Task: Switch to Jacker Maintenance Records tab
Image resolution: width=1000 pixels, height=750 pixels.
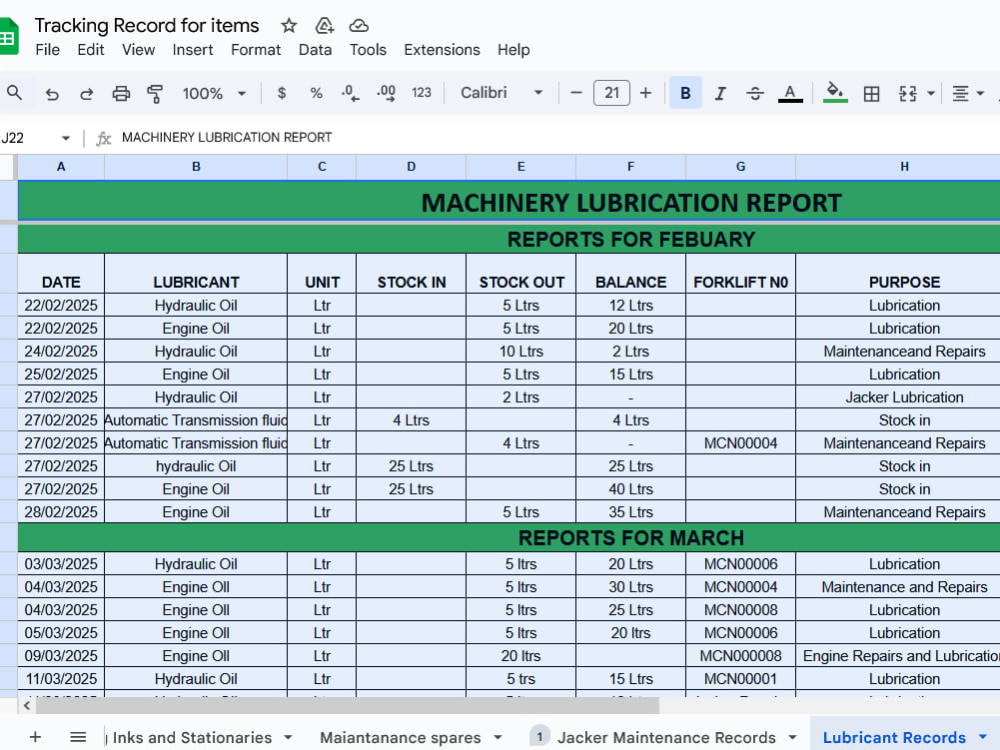Action: pos(666,738)
